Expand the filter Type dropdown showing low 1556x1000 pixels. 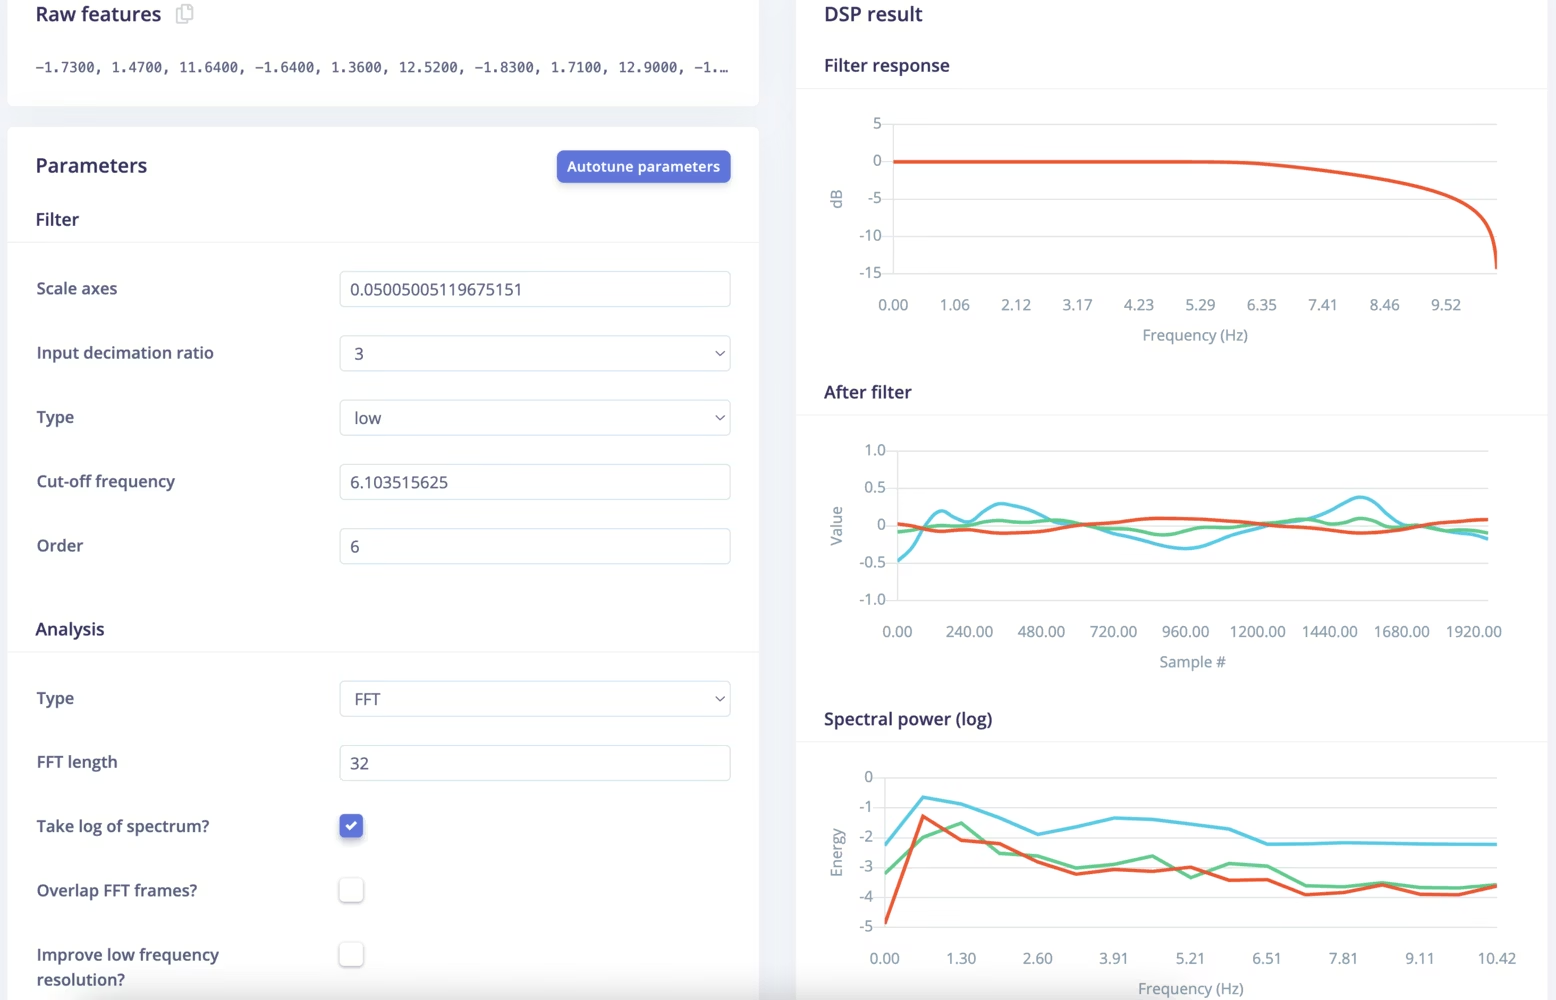[x=534, y=418]
